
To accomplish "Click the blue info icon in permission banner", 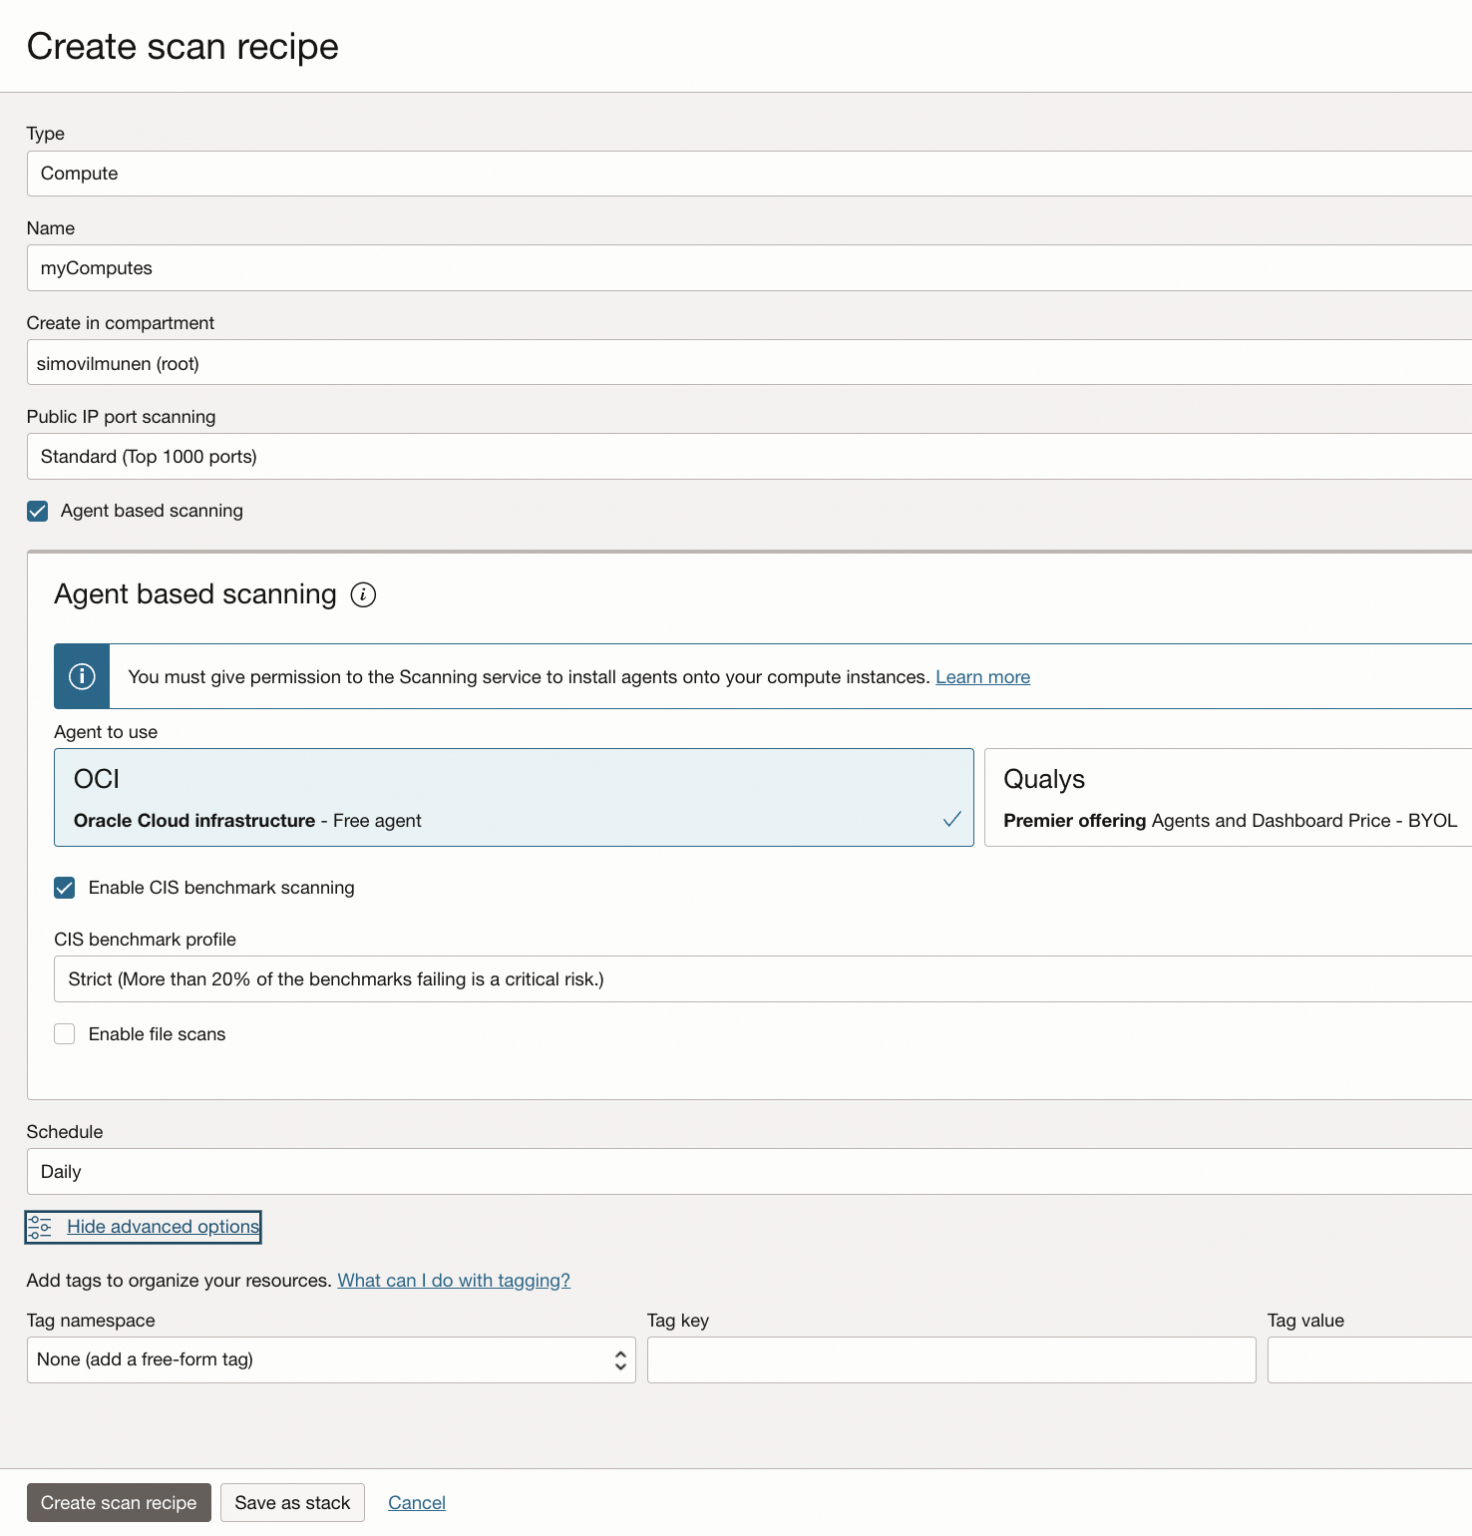I will pyautogui.click(x=82, y=677).
